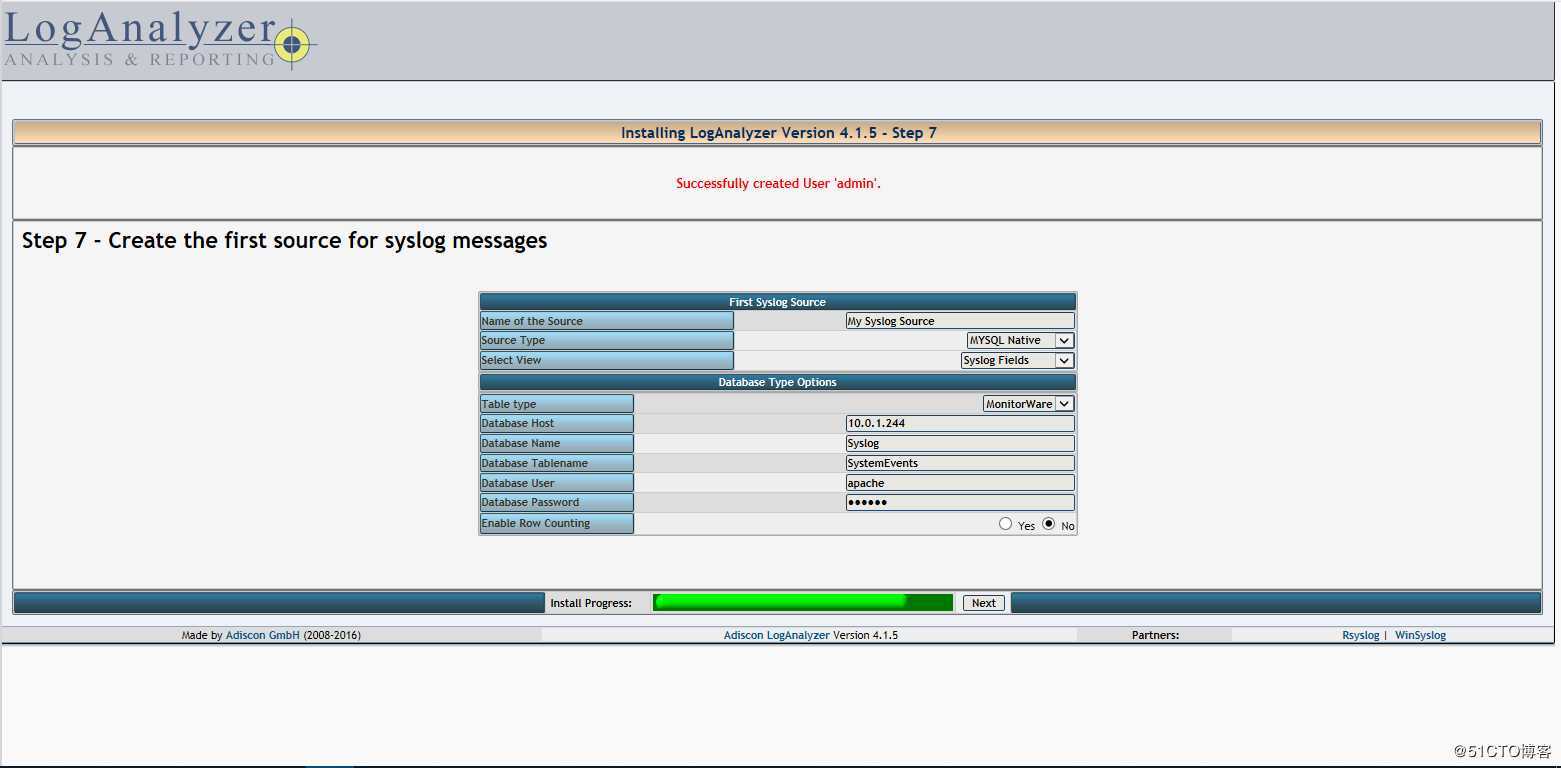
Task: Open the WinSyslog partner link
Action: (1420, 635)
